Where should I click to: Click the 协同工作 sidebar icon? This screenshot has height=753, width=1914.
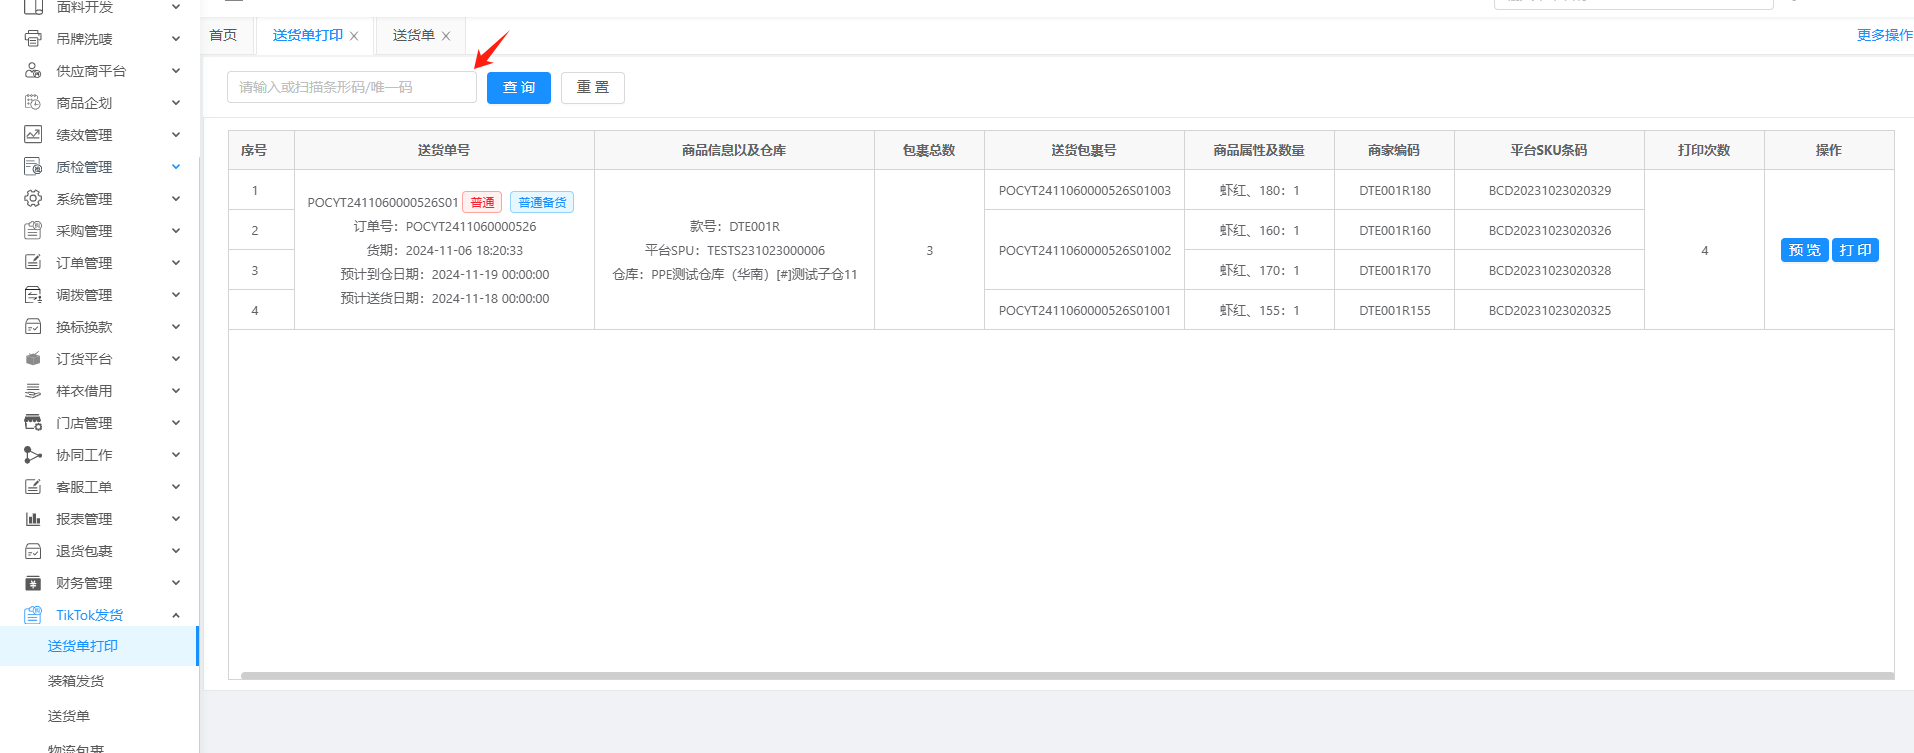33,455
